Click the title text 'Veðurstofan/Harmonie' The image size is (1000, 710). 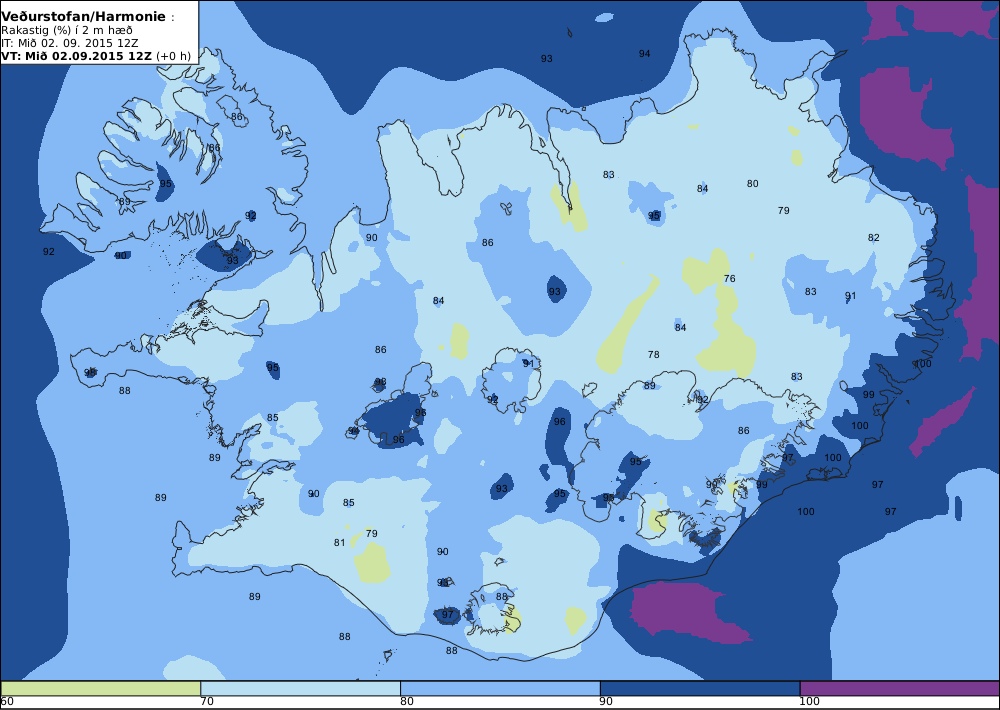click(x=83, y=17)
